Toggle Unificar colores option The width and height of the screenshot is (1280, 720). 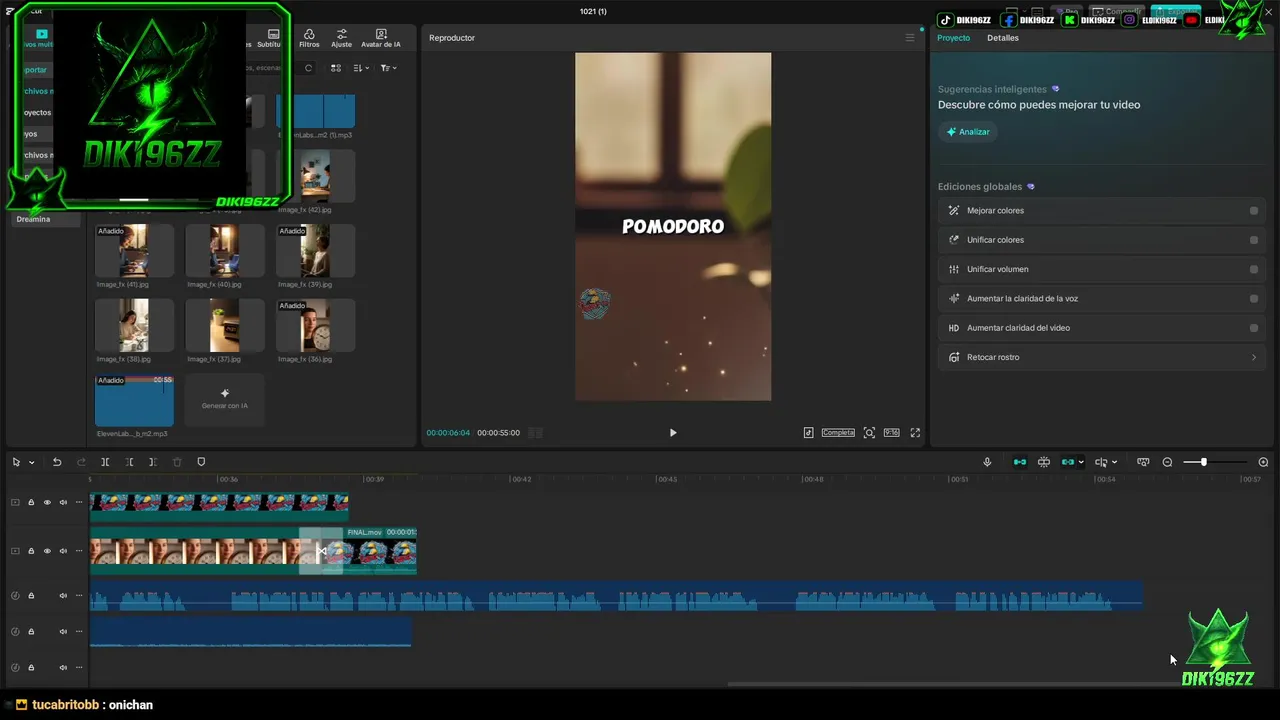[x=1254, y=240]
